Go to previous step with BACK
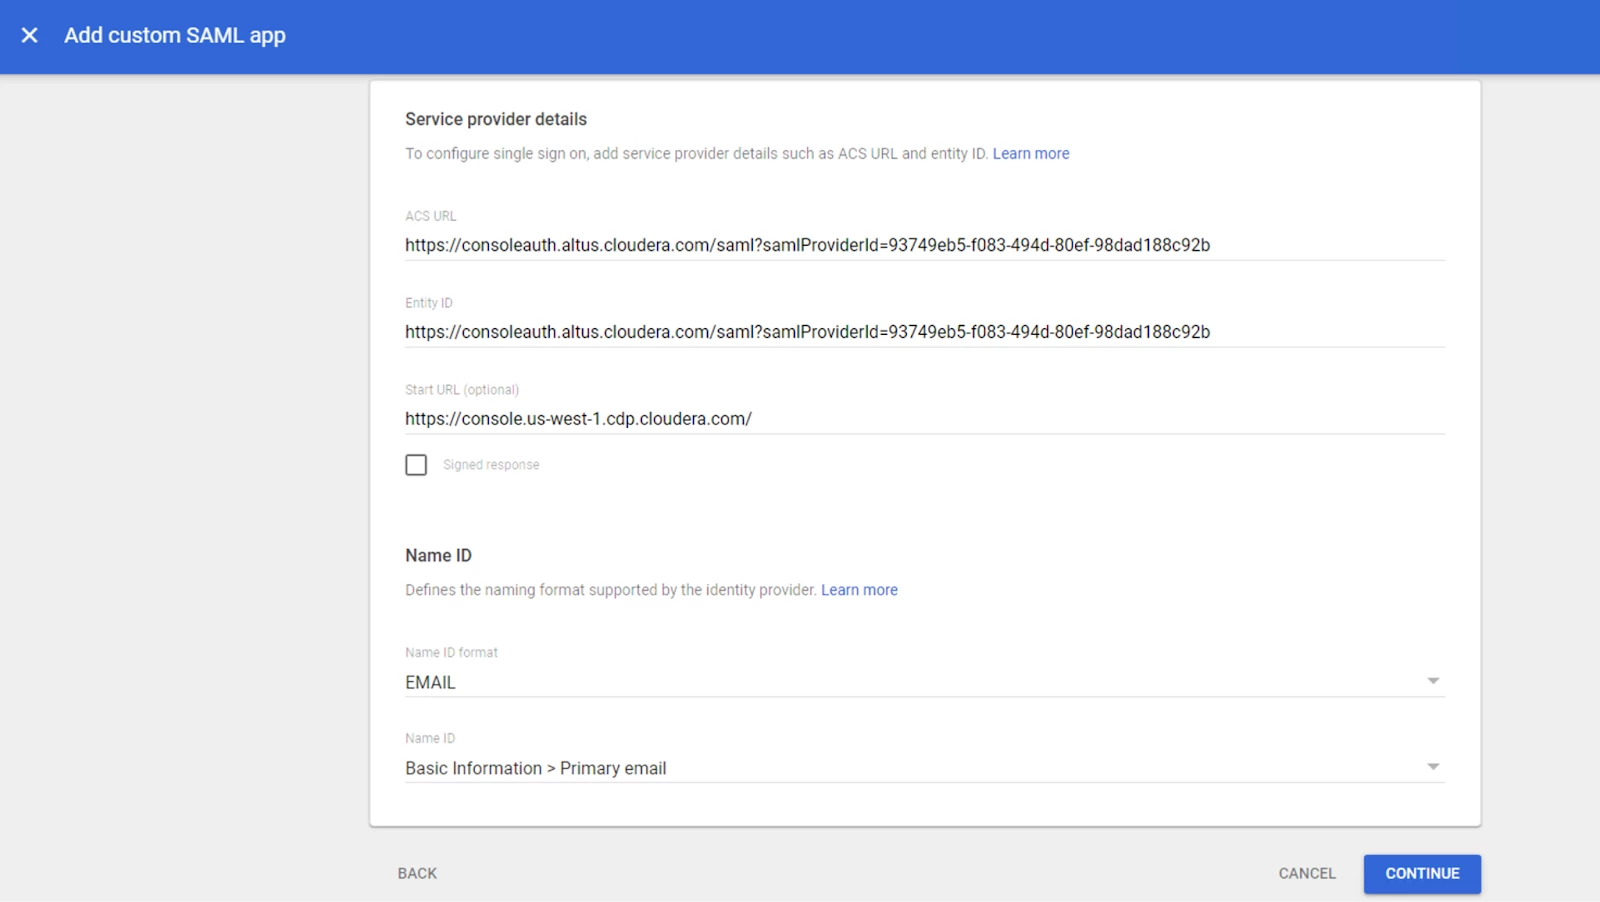1600x902 pixels. [x=417, y=873]
